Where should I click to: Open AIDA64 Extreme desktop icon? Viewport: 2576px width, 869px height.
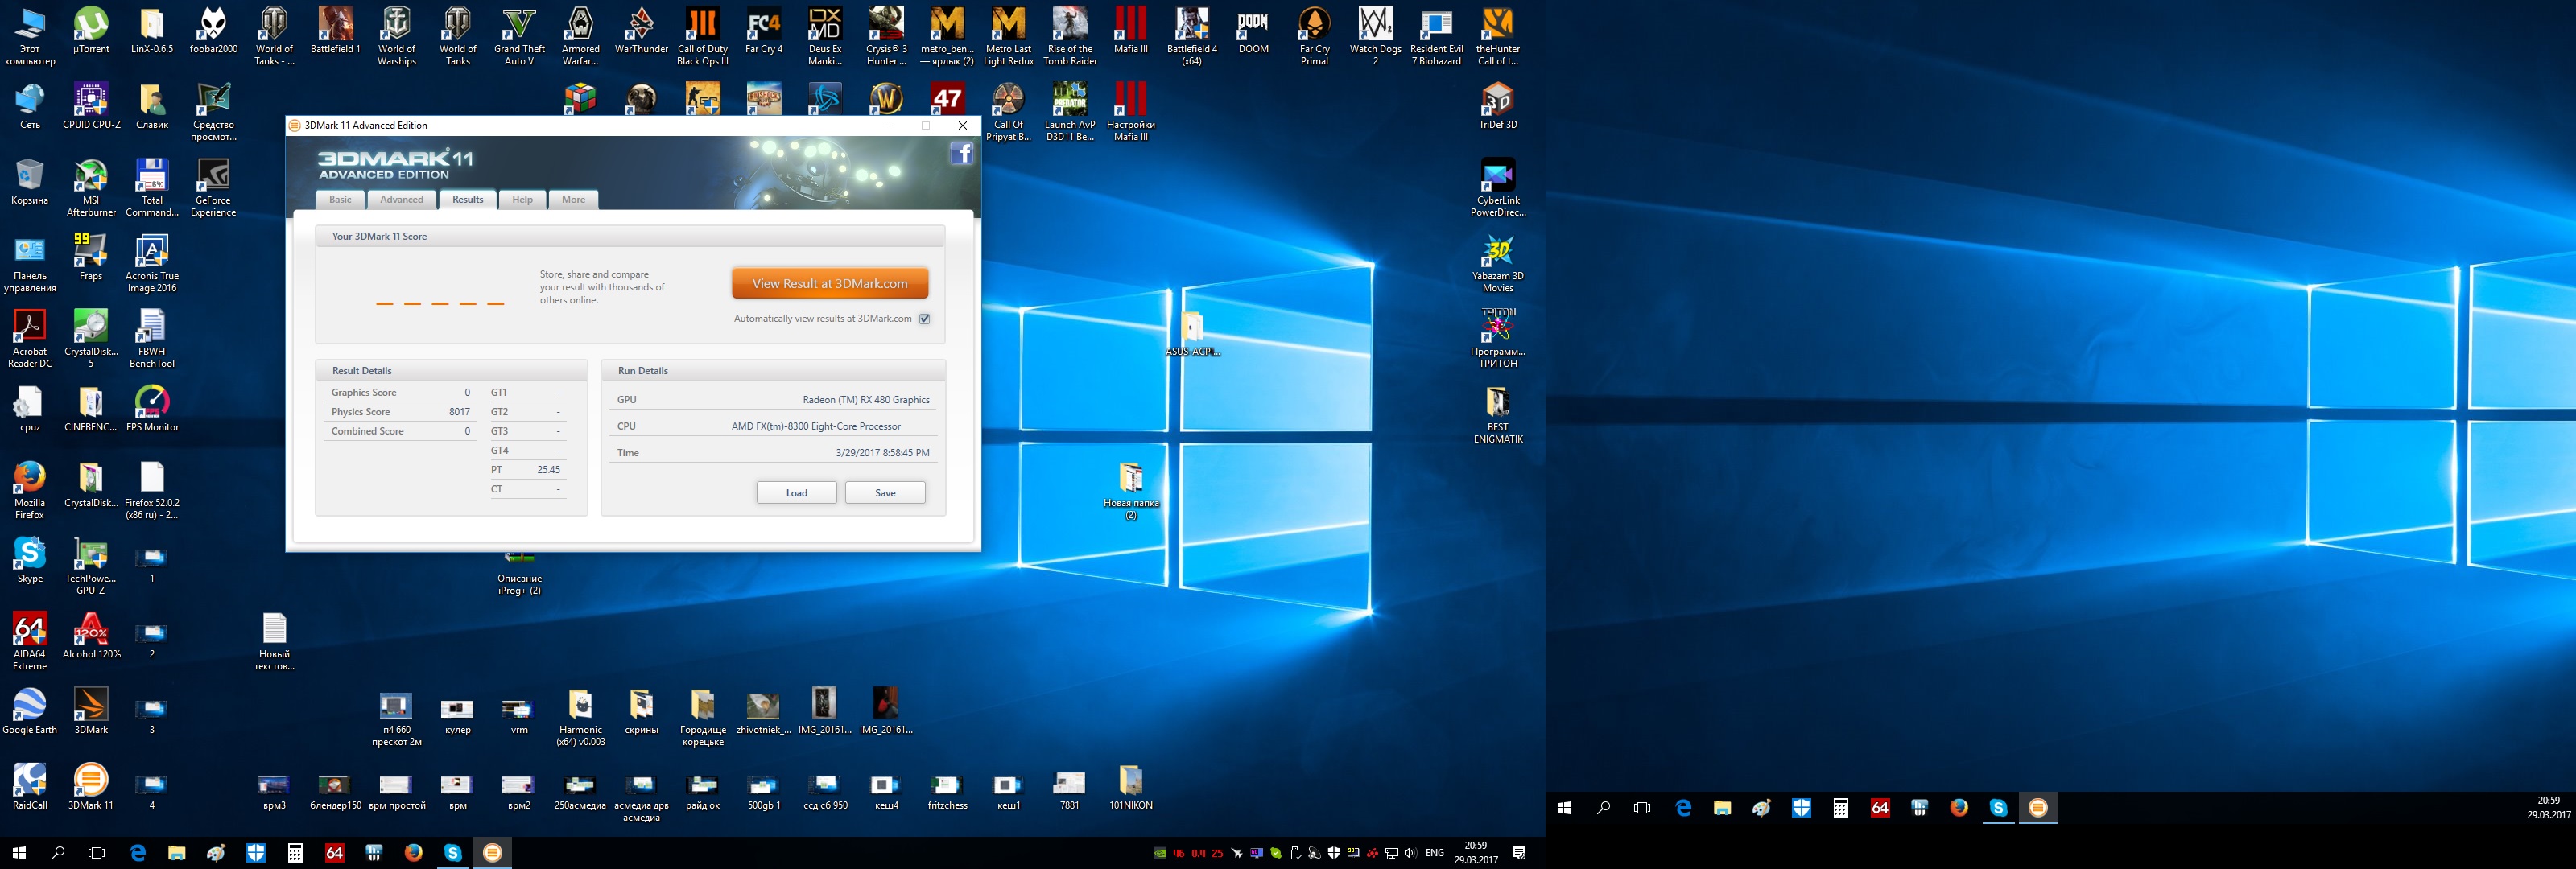coord(29,631)
